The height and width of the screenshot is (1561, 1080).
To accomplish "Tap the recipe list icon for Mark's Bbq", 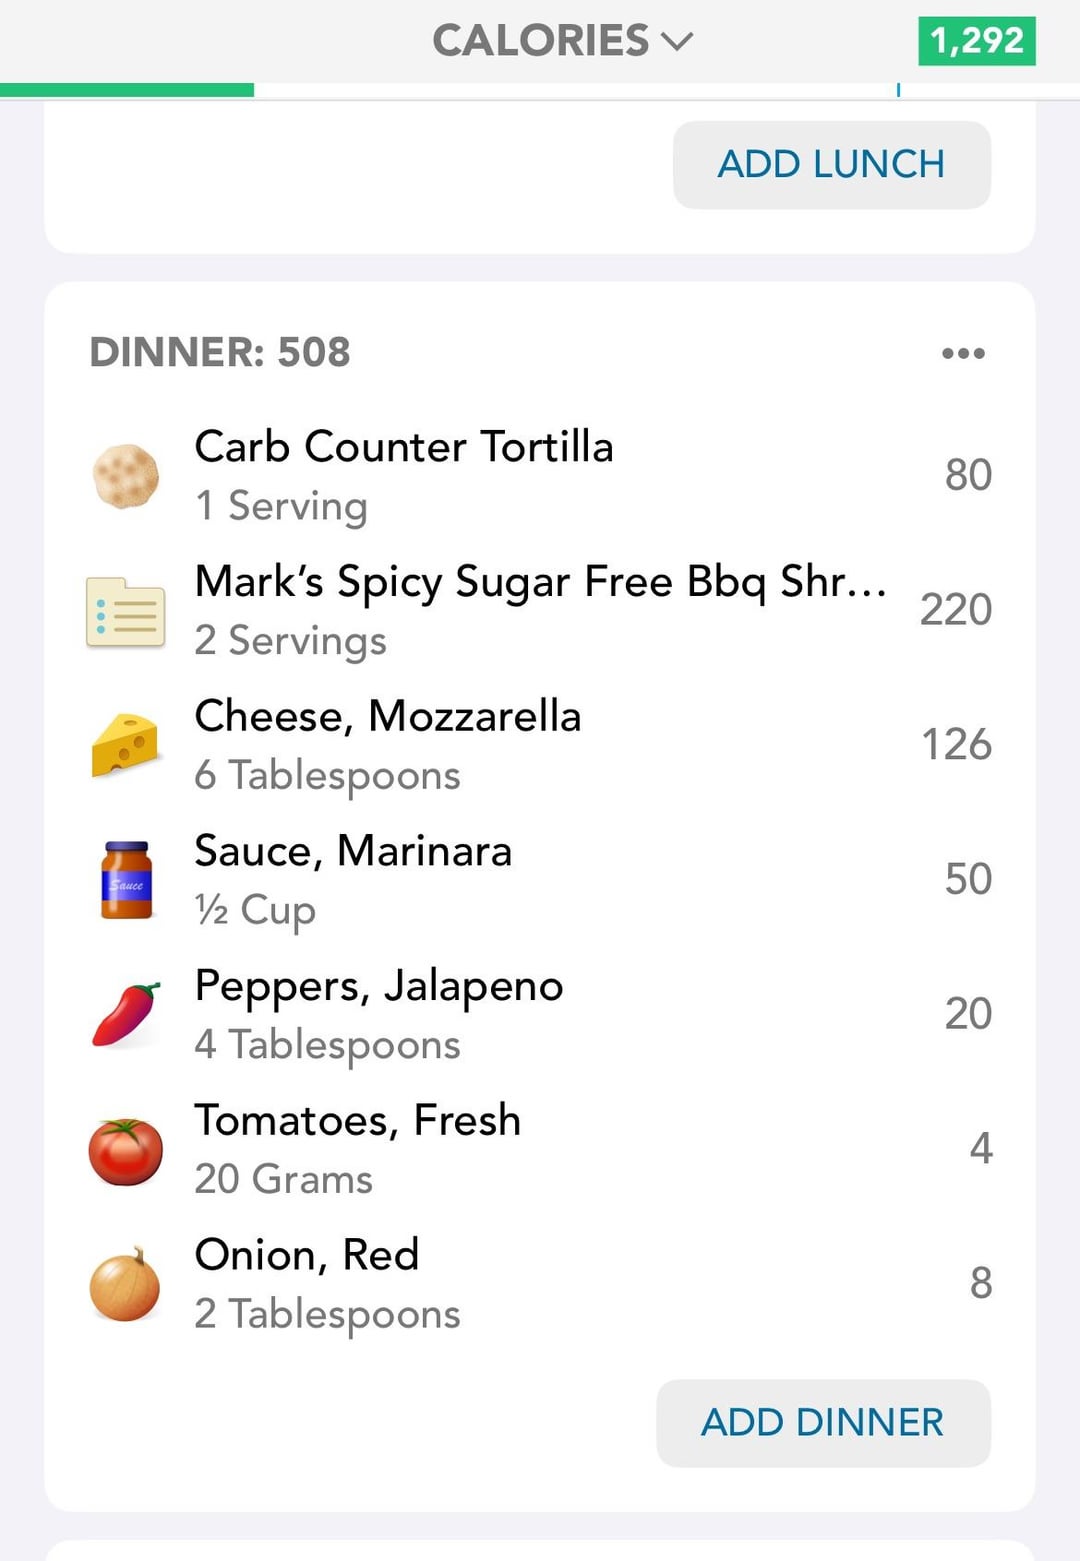I will point(126,611).
